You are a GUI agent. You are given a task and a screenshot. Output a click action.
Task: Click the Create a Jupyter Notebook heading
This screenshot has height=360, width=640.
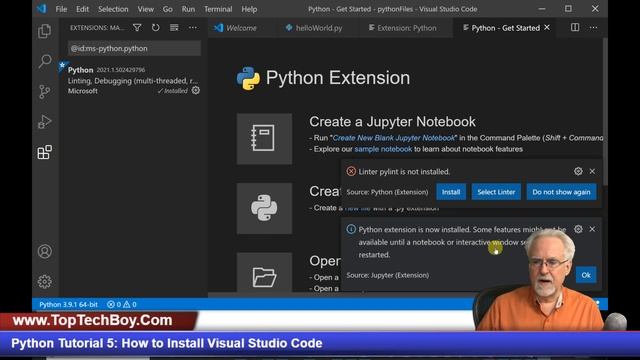pos(392,121)
